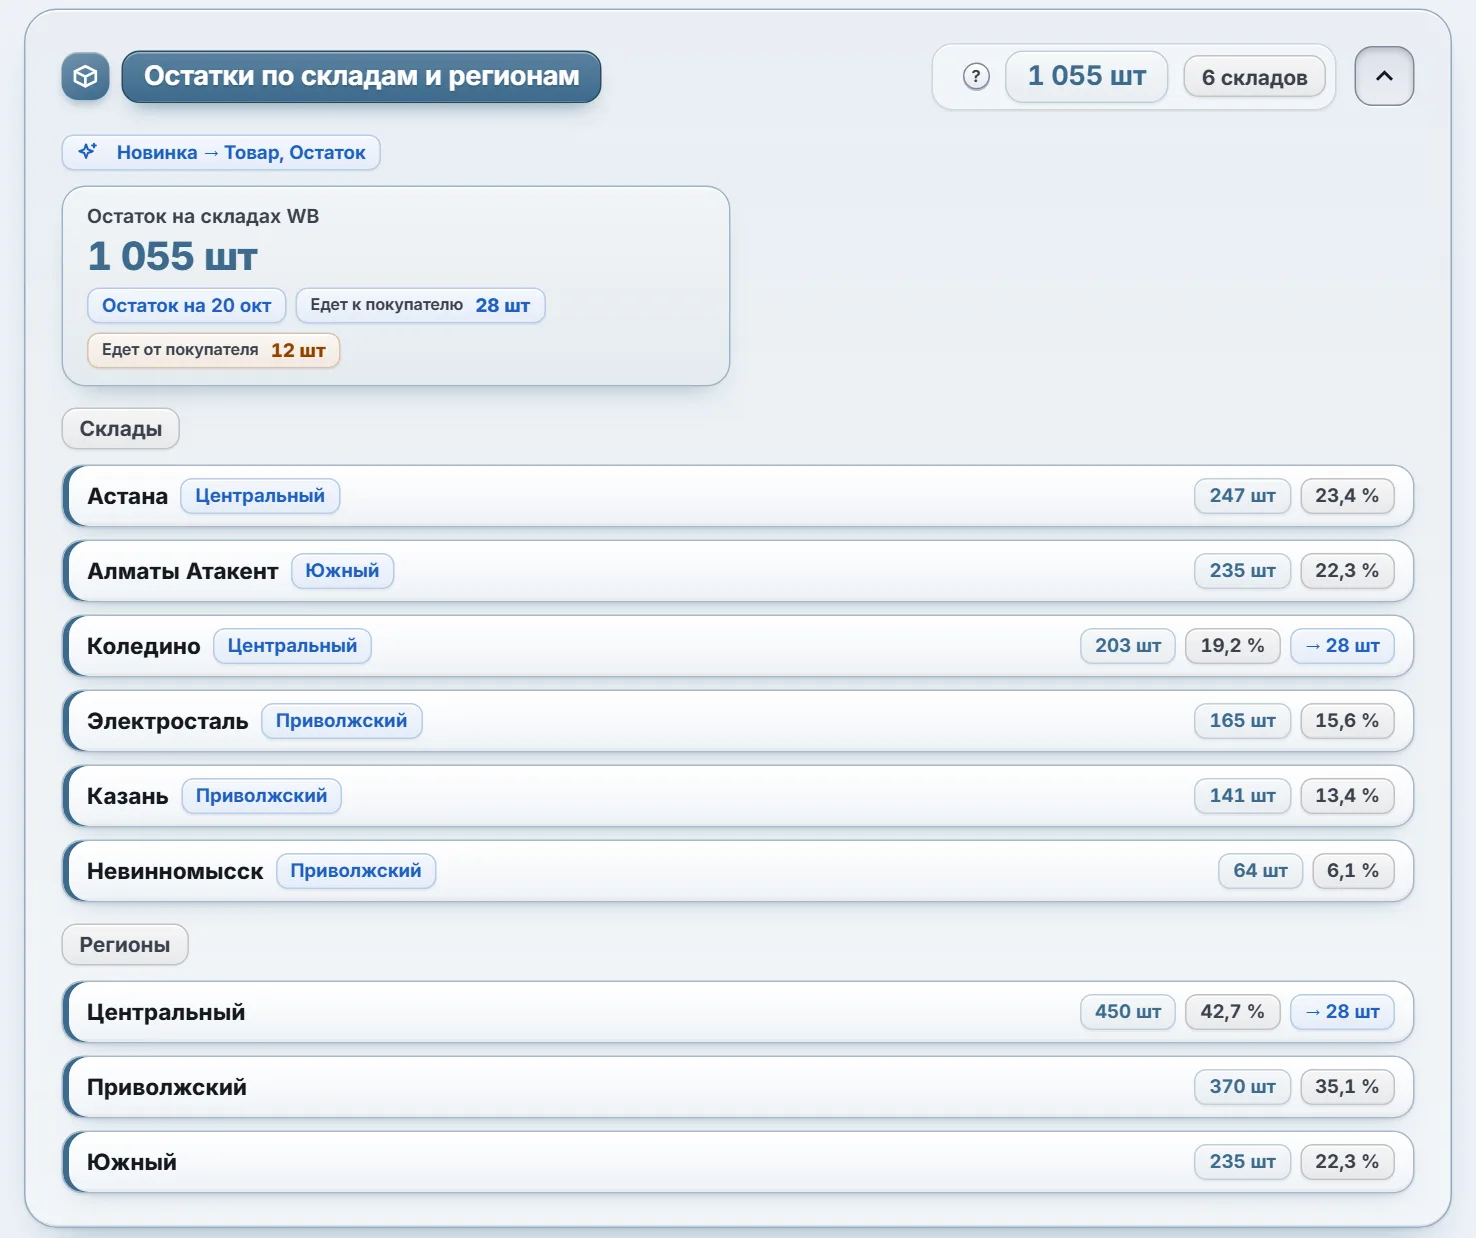The width and height of the screenshot is (1476, 1238).
Task: Click the 1 055 шт total badge in header
Action: click(1087, 77)
